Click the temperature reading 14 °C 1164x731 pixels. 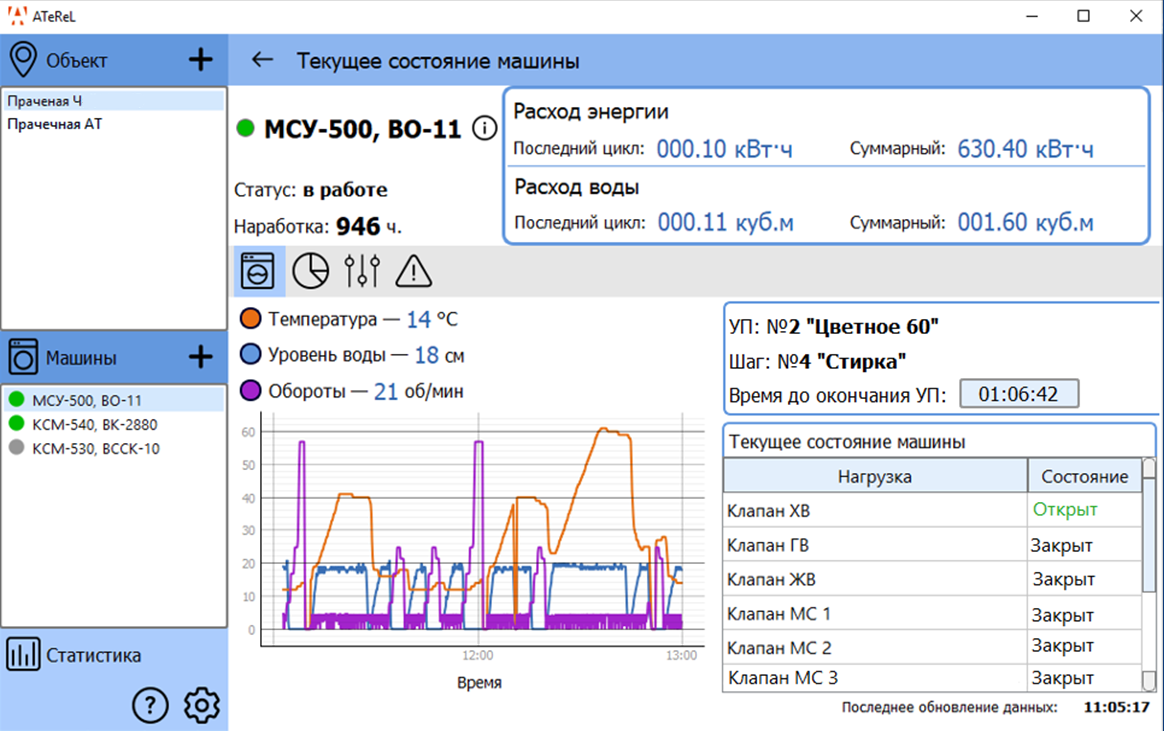(x=432, y=319)
